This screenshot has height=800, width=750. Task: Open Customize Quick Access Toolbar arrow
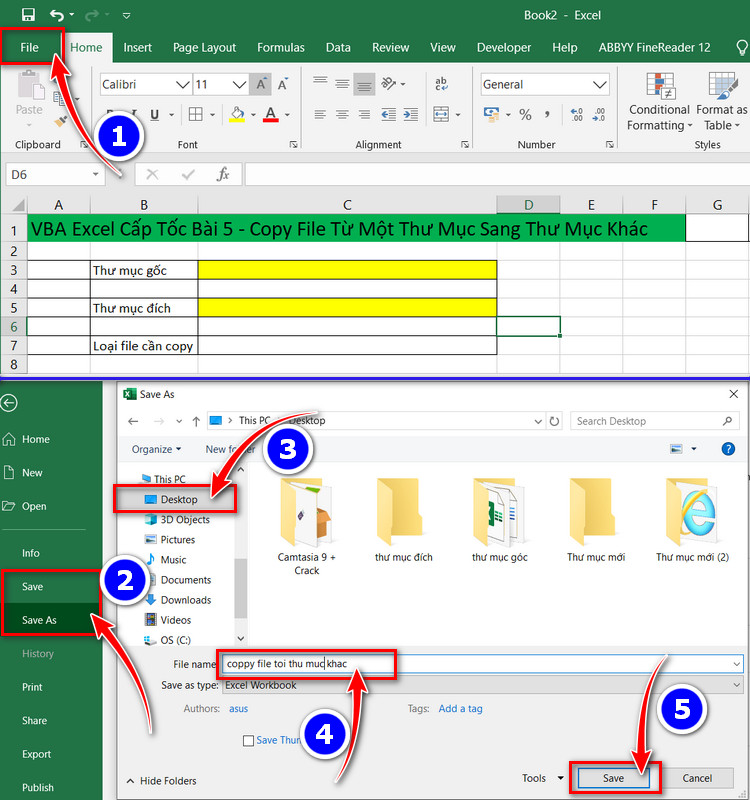[127, 16]
